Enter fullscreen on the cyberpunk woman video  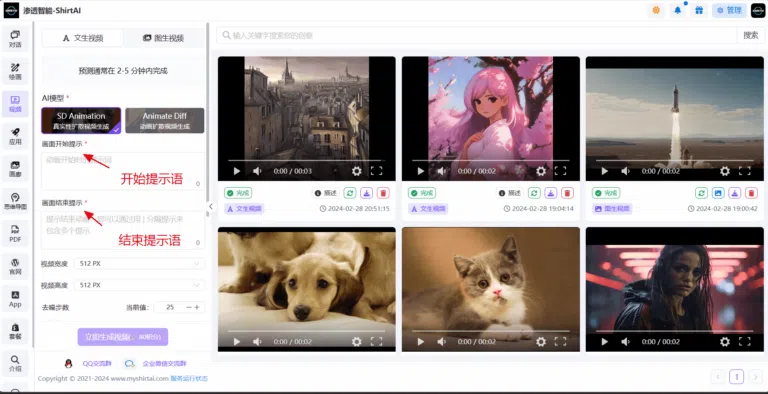[x=744, y=342]
